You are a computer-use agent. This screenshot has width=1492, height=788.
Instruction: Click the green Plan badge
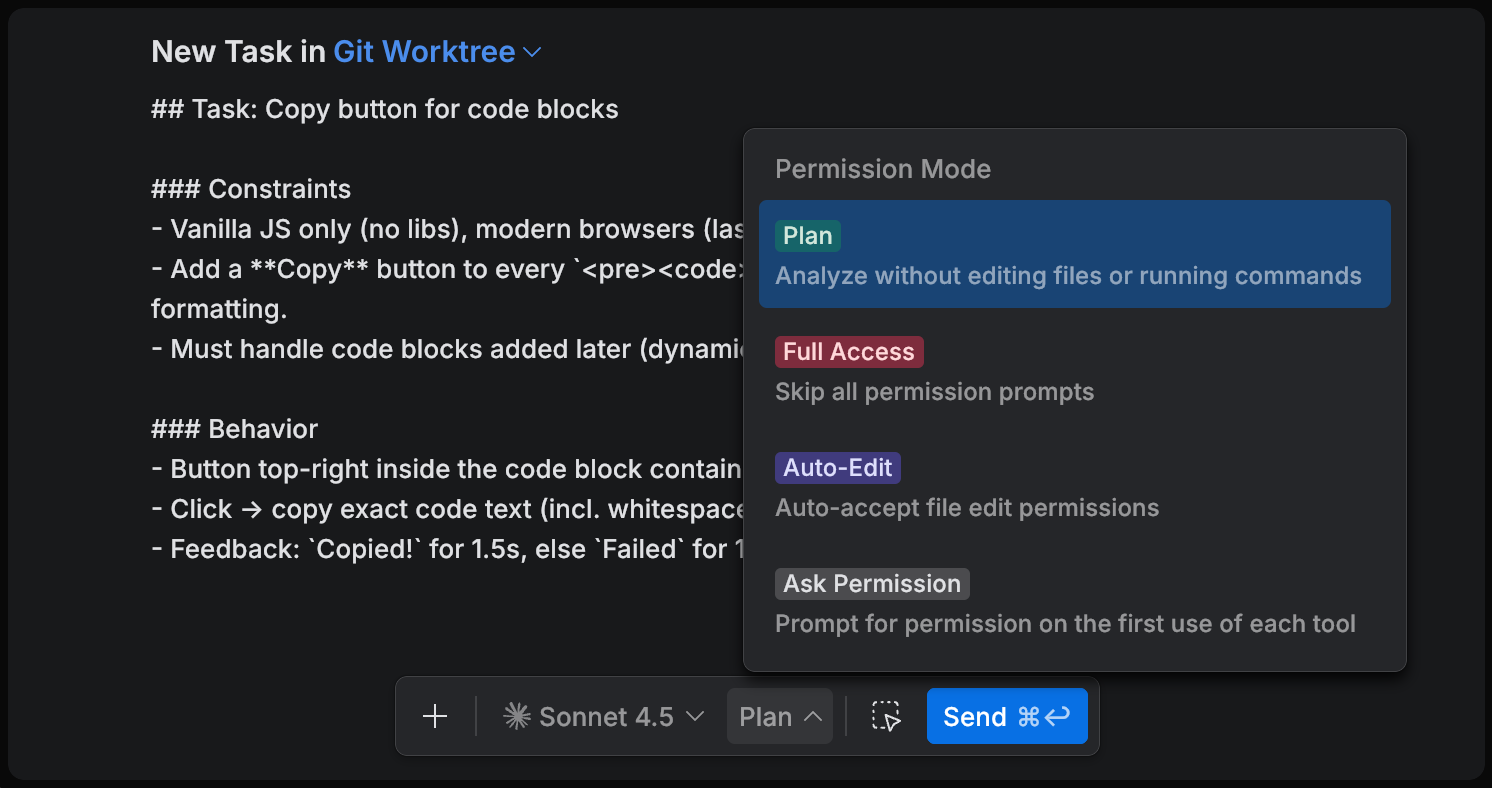[807, 236]
